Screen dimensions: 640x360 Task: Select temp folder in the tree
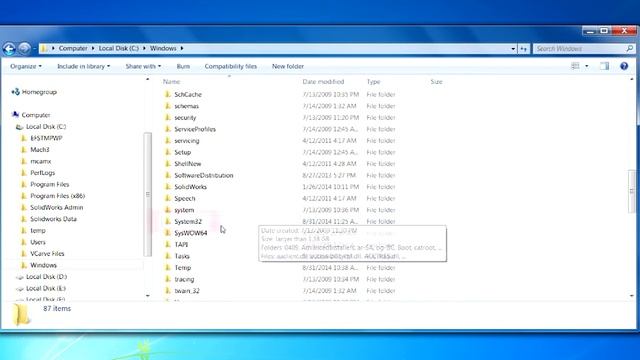coord(38,230)
